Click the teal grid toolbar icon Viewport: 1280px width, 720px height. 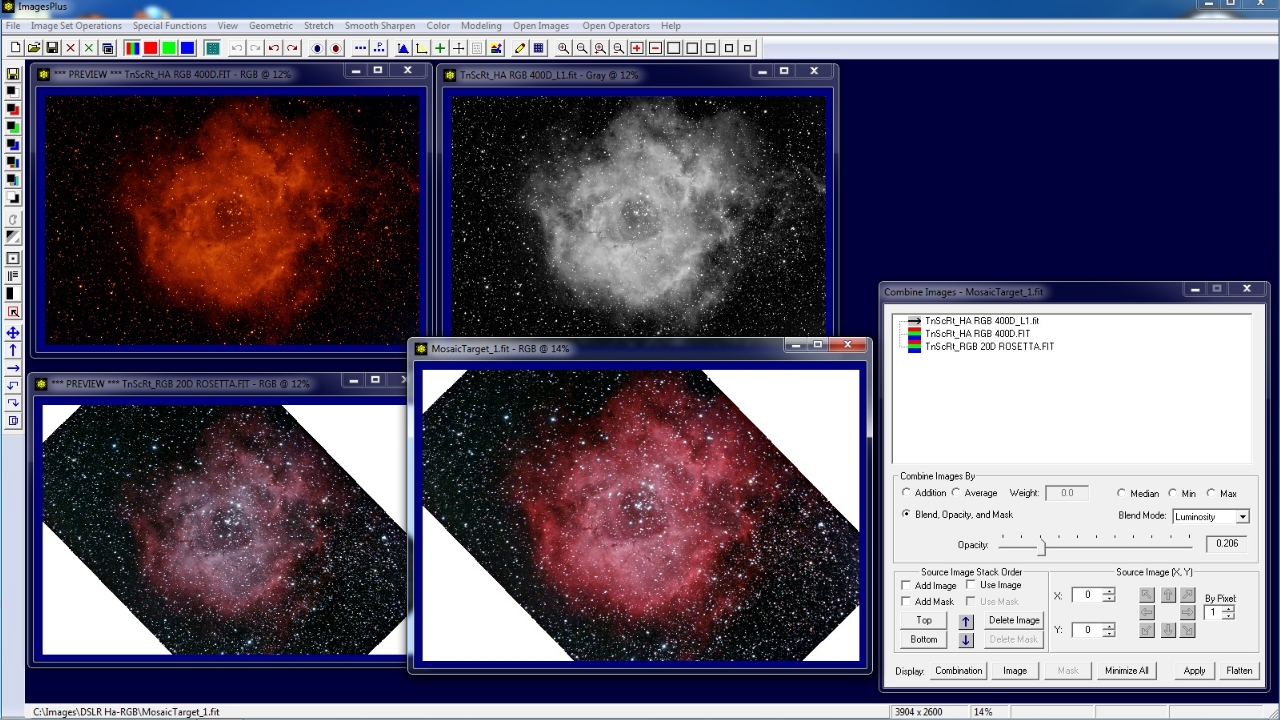[x=212, y=48]
